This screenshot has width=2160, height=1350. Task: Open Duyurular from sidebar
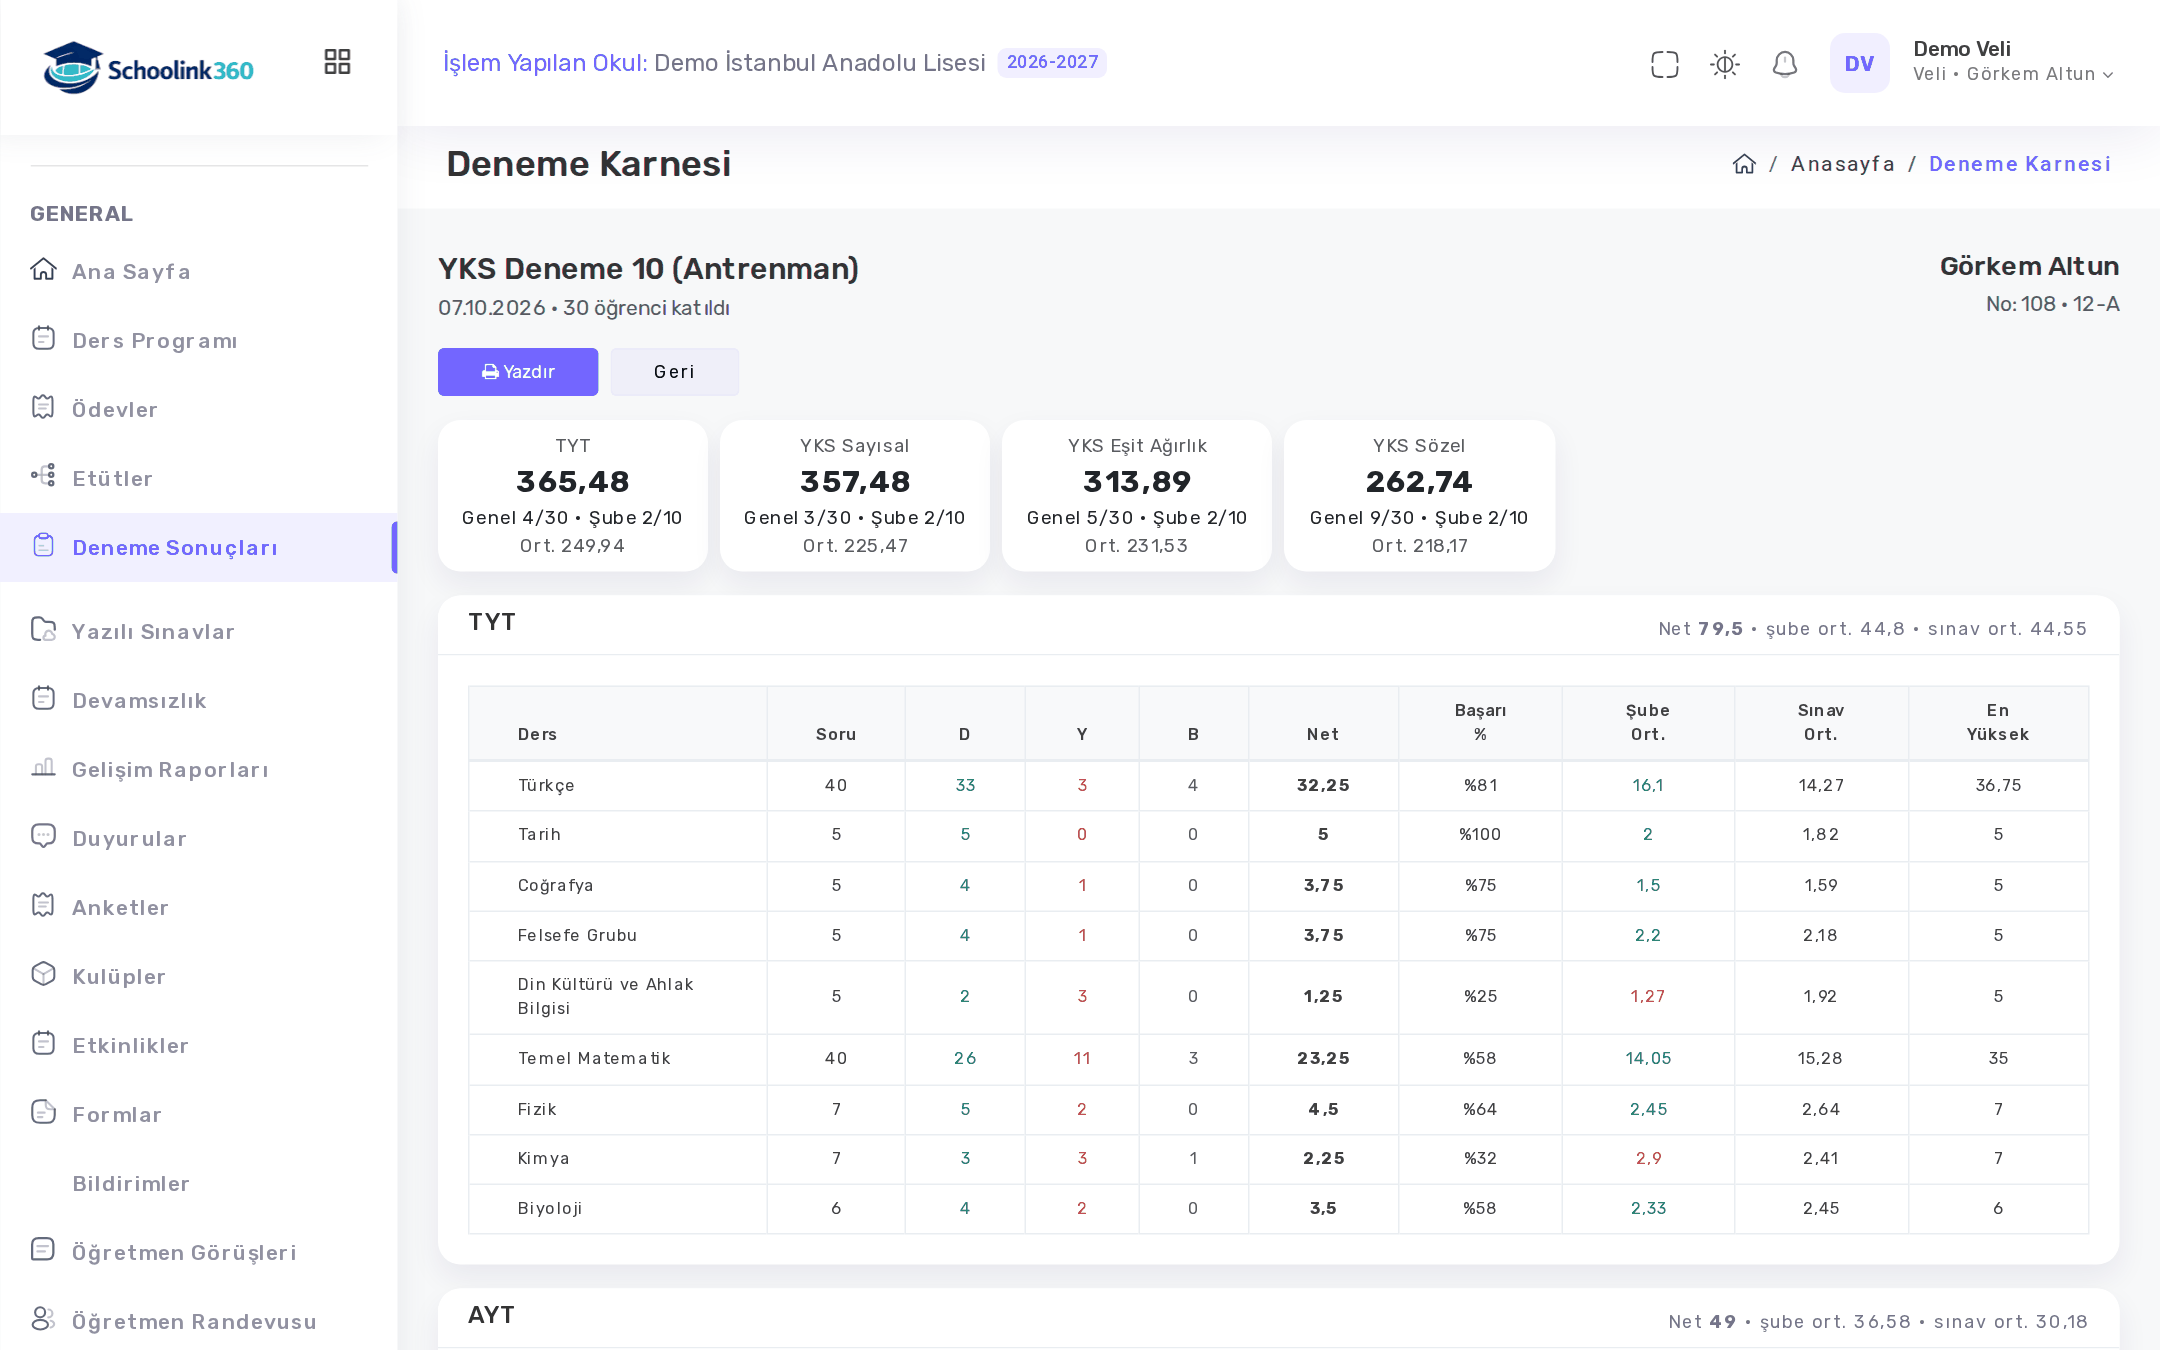[198, 838]
